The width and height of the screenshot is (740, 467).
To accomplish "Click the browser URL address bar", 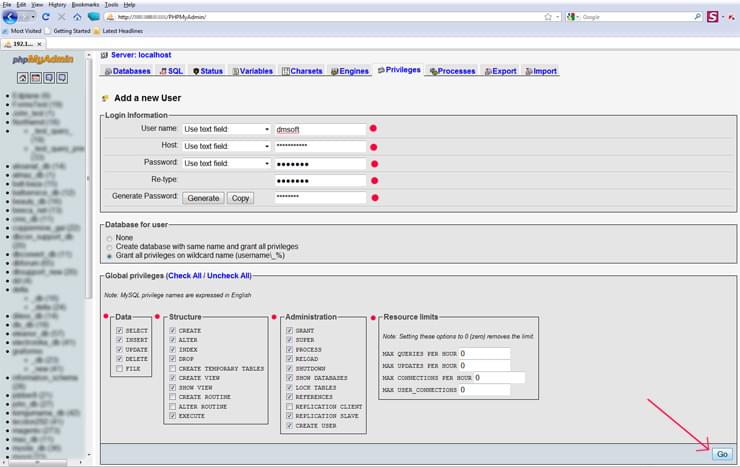I will [x=326, y=17].
